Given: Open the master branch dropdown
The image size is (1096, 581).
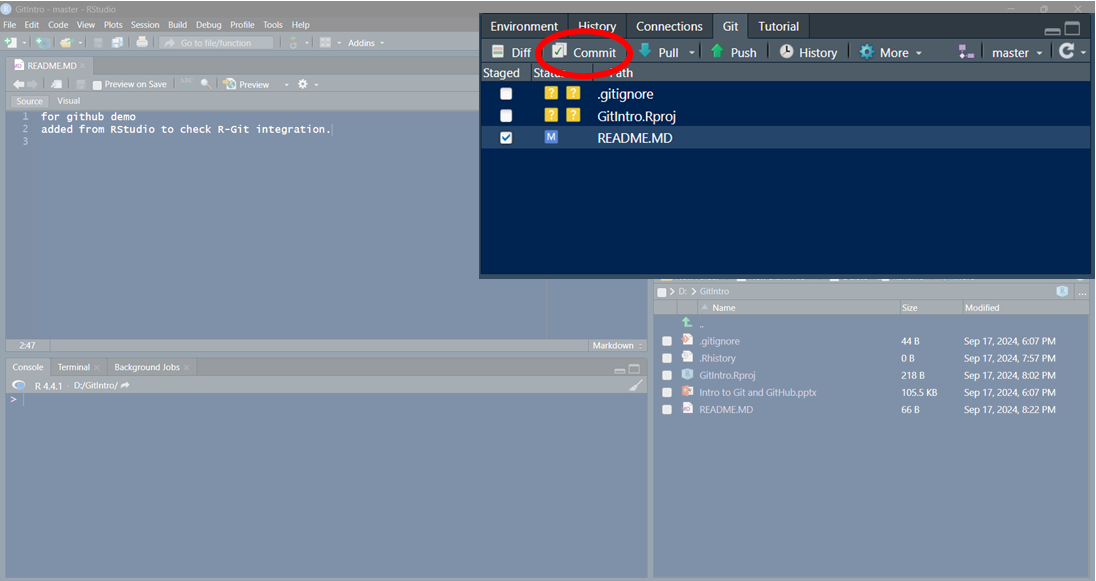Looking at the screenshot, I should pos(1017,53).
